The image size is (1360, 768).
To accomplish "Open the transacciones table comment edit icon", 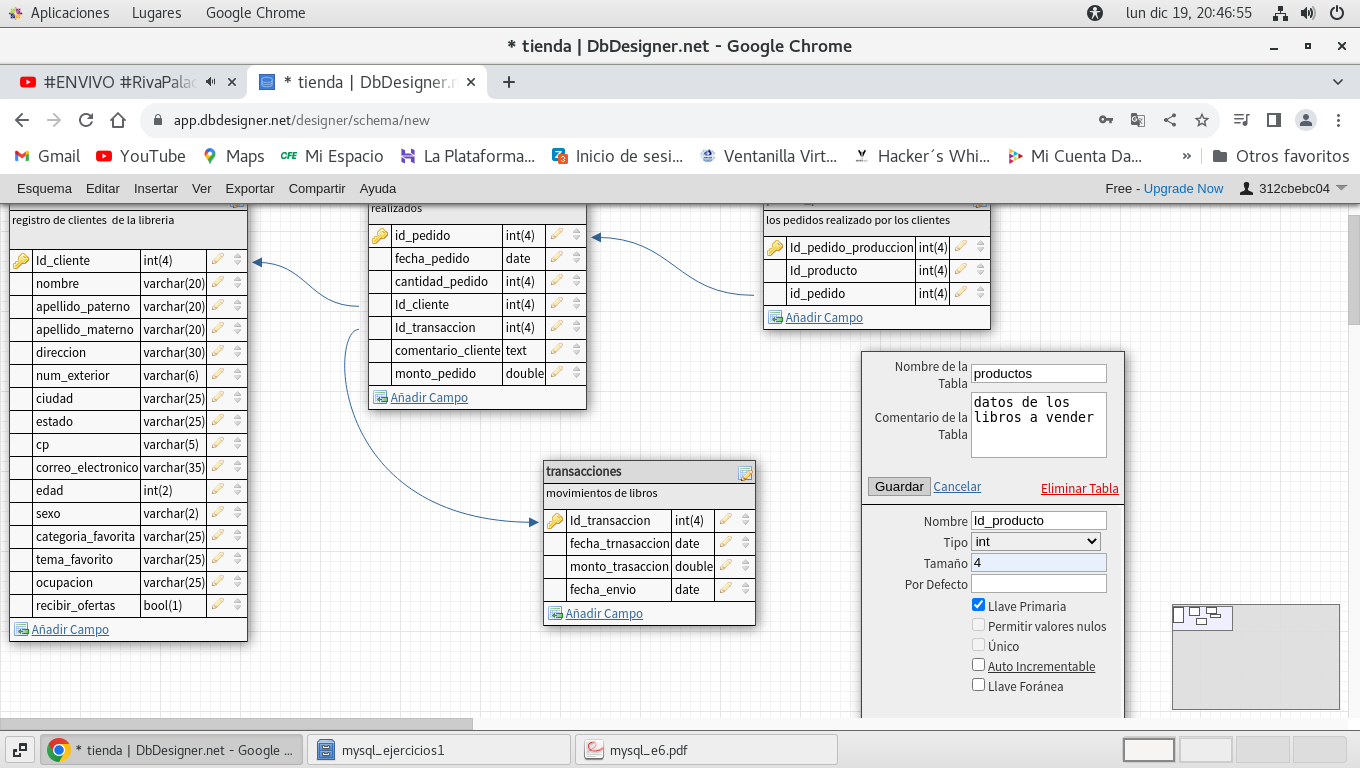I will tap(745, 473).
